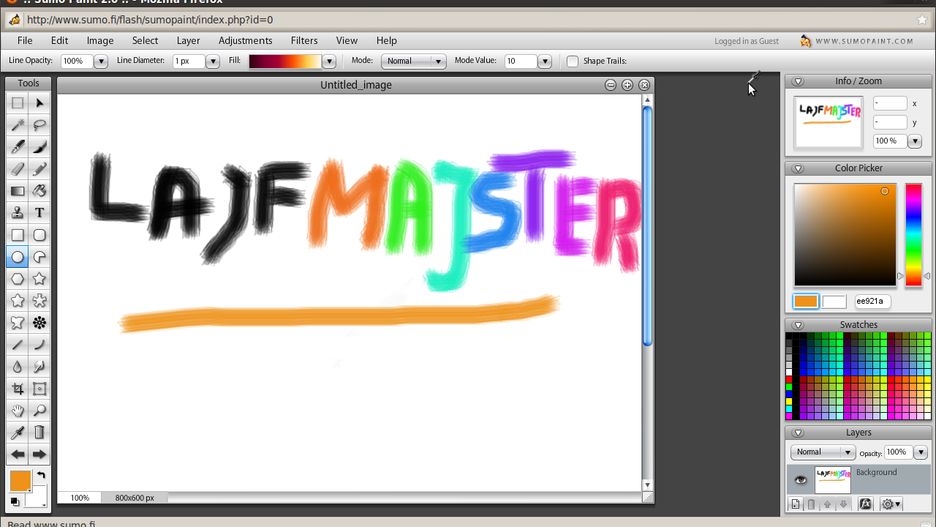The image size is (936, 527).
Task: Open the Line Opacity dropdown
Action: coord(100,61)
